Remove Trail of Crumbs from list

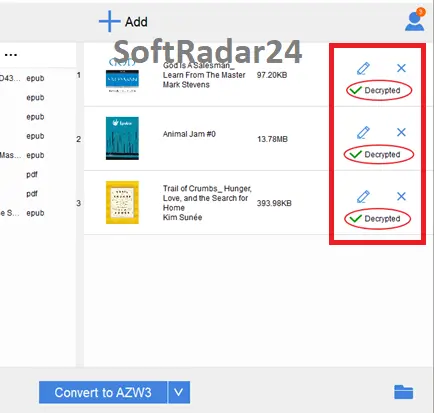[401, 196]
